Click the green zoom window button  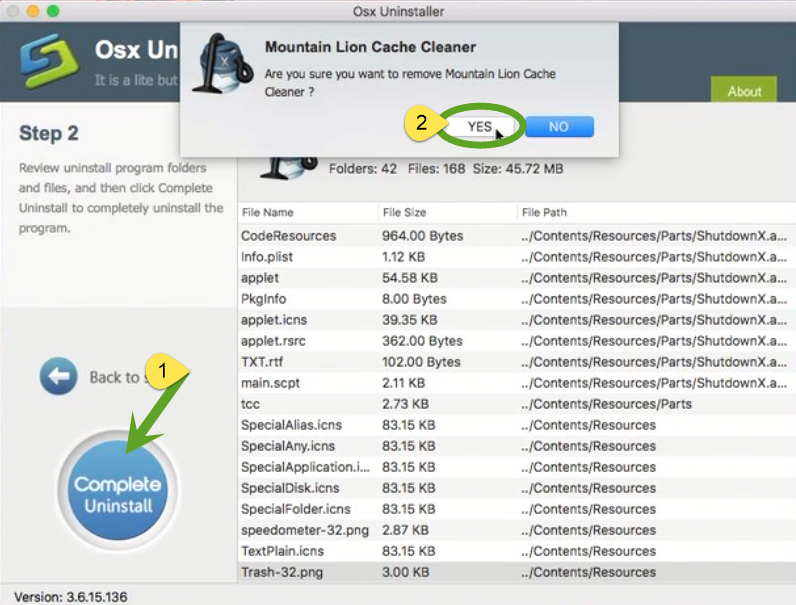point(53,11)
